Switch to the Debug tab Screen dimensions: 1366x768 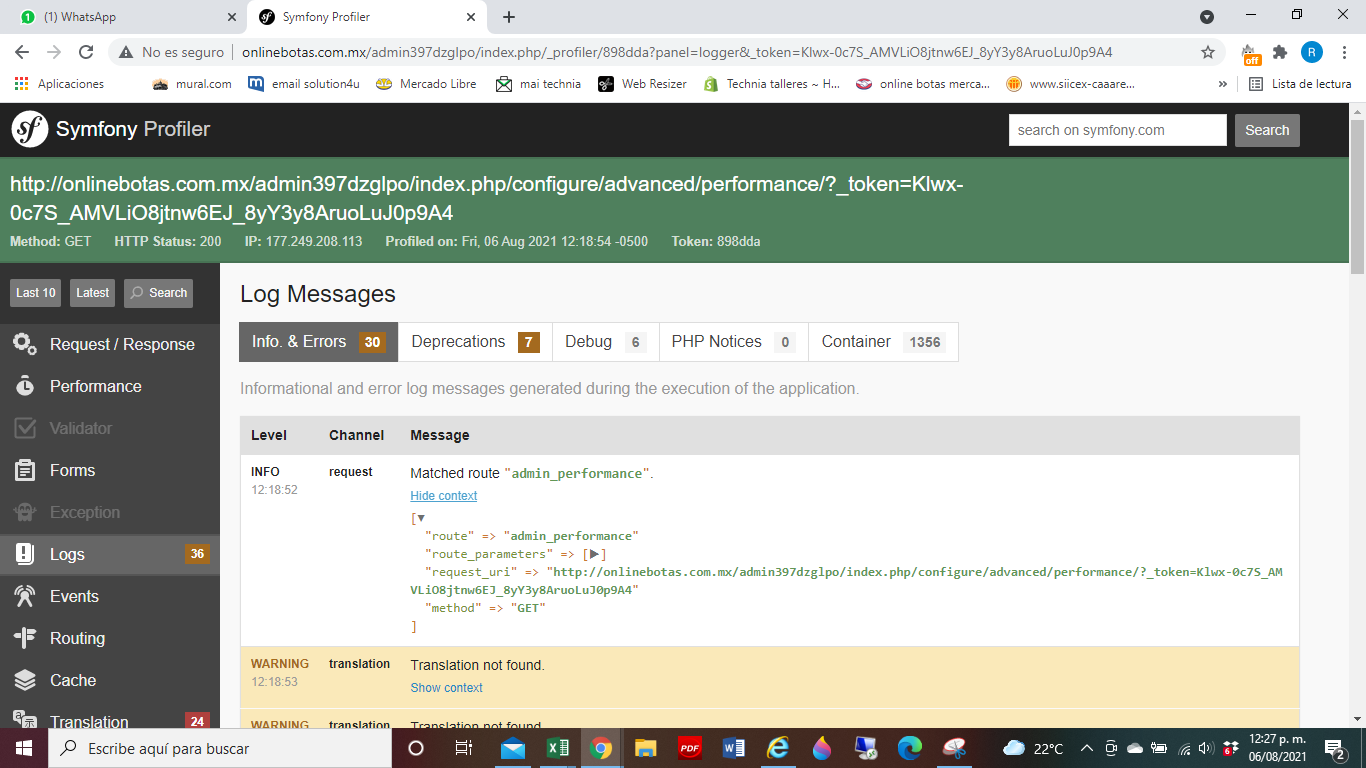tap(605, 342)
